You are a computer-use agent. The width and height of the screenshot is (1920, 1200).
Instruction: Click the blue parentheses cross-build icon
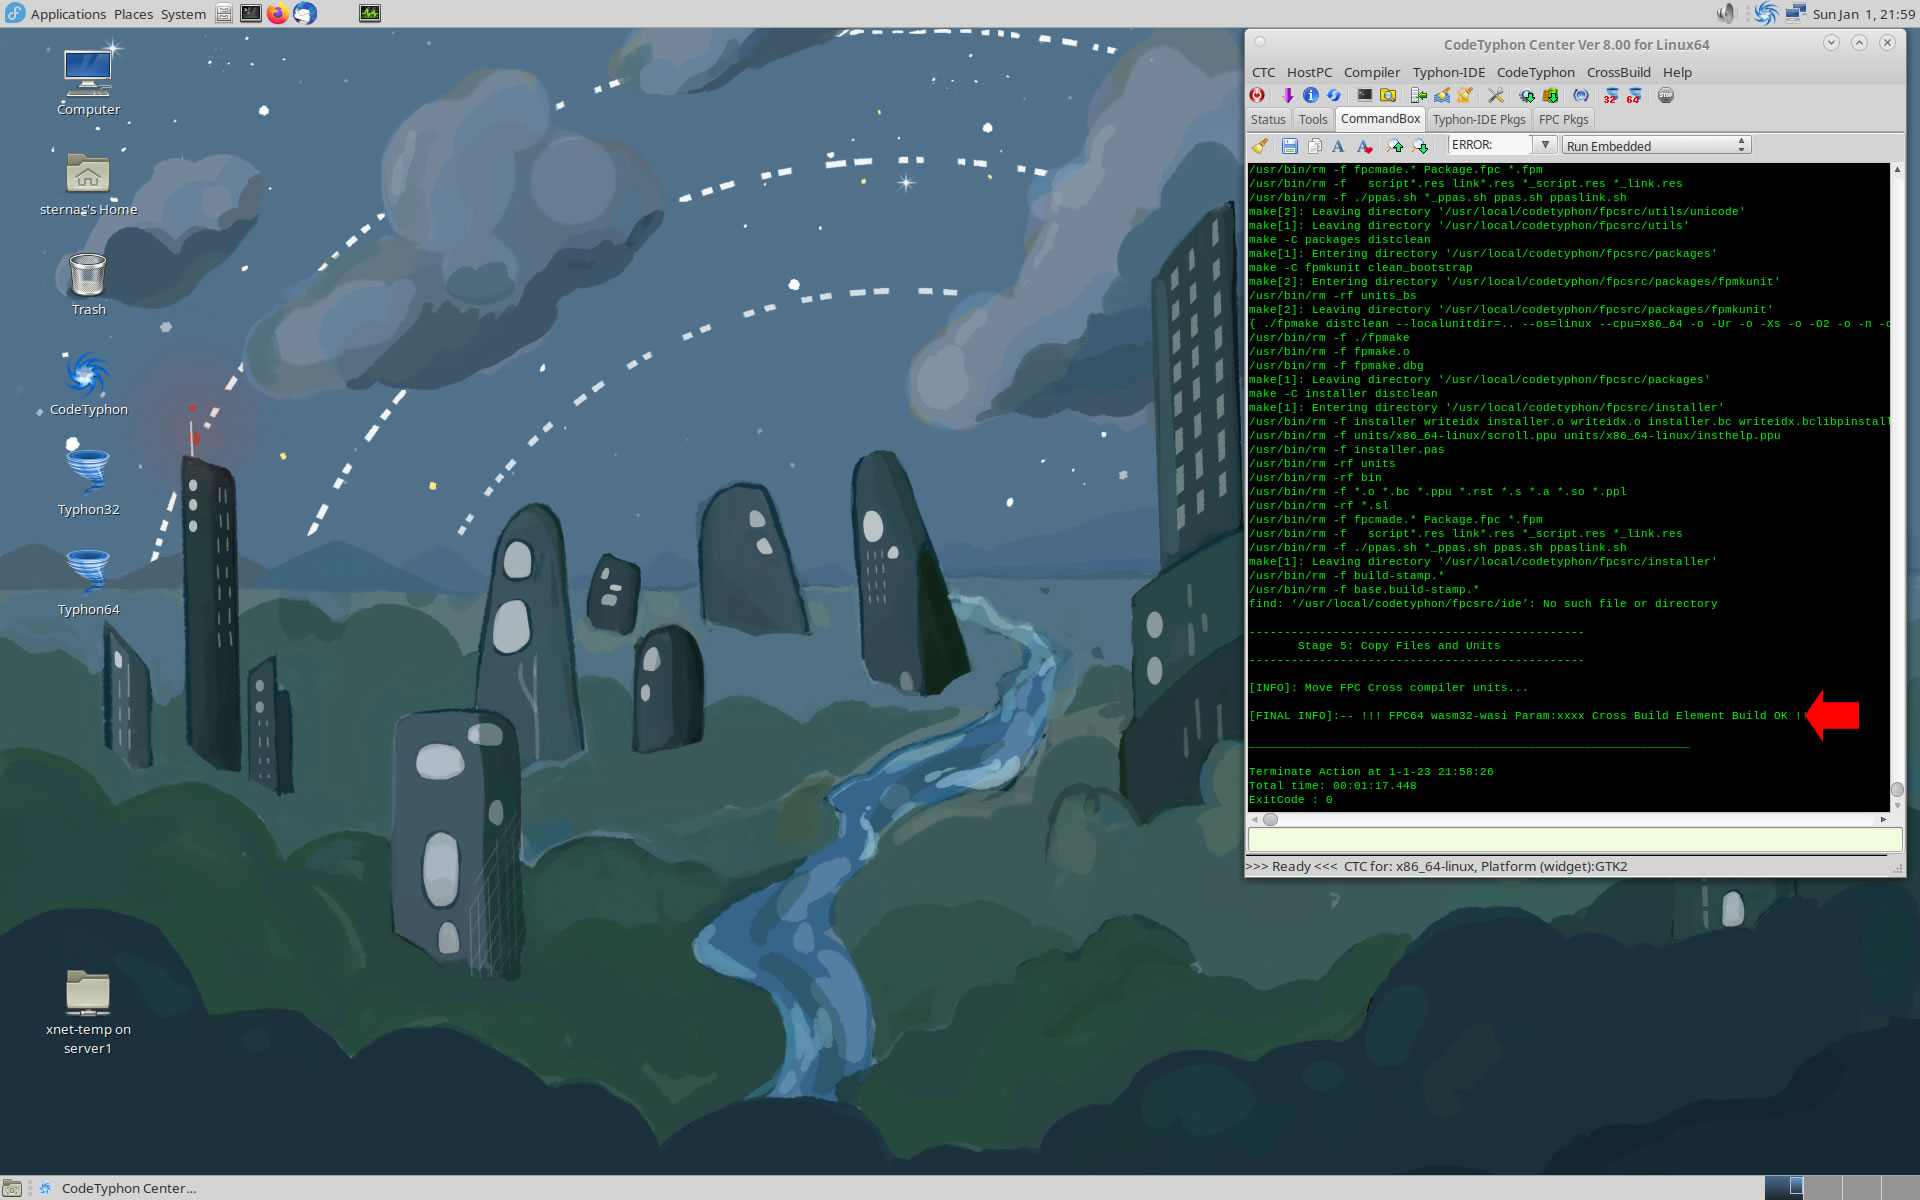1580,95
